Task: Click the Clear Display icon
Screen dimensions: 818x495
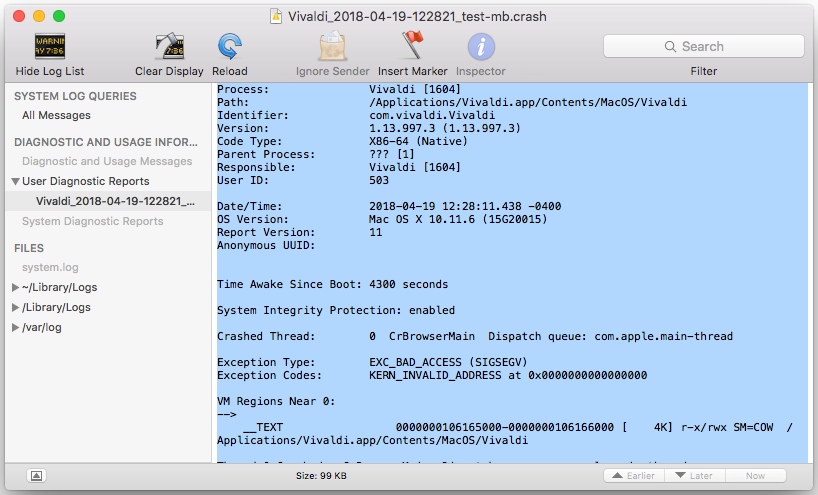Action: point(169,46)
